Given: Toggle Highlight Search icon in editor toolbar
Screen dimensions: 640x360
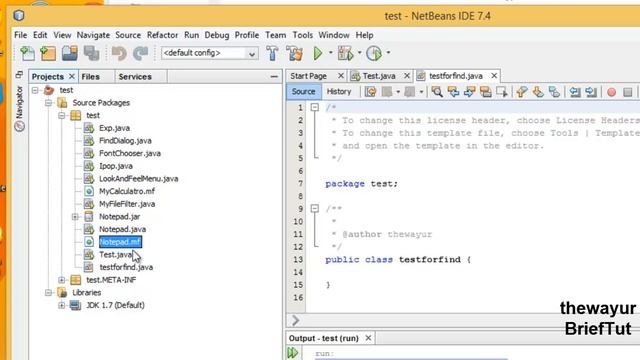Looking at the screenshot, I should point(486,91).
